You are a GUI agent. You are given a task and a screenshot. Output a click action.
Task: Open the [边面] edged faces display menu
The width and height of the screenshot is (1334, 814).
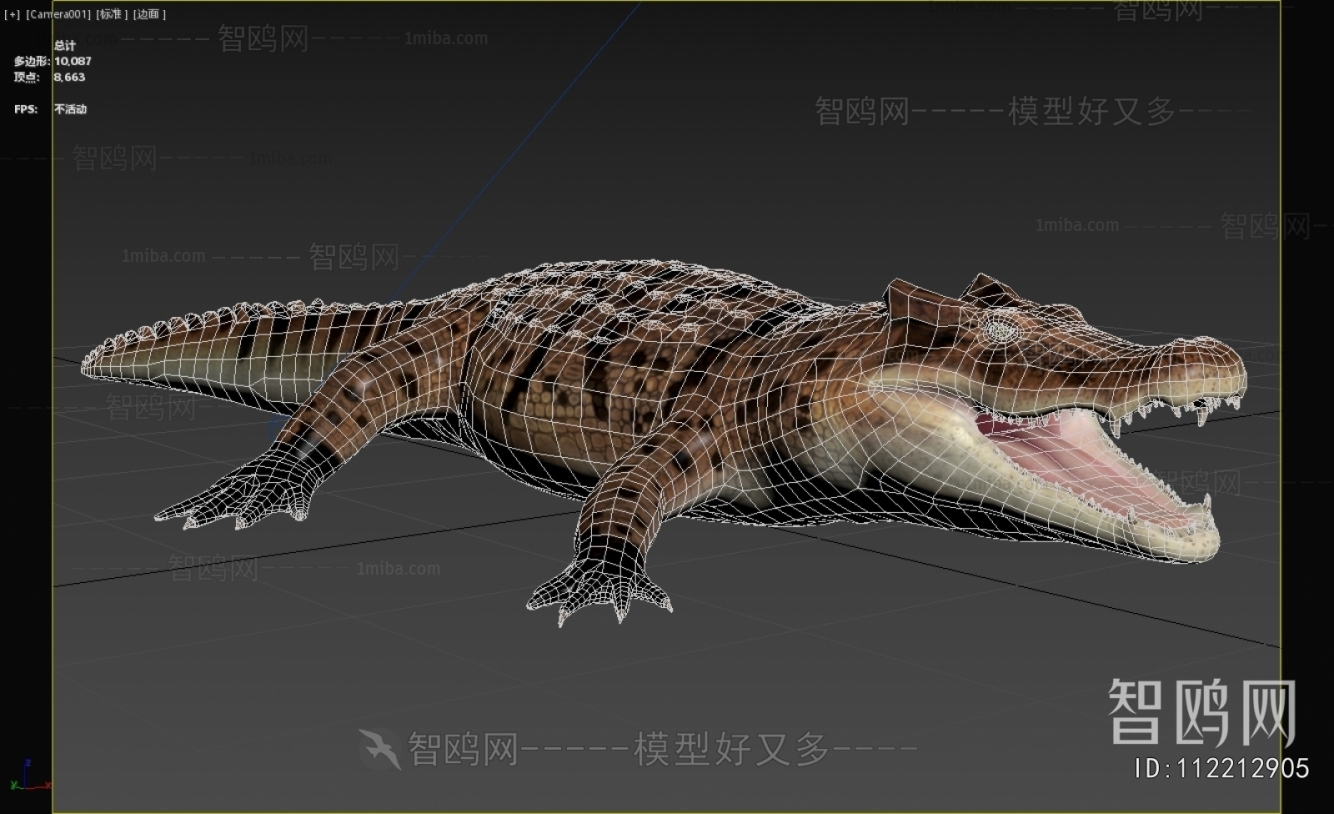149,14
